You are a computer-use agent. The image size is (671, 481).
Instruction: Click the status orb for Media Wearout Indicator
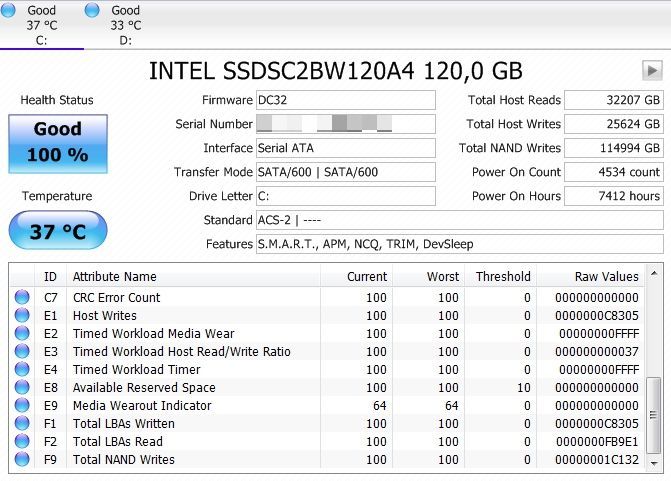(x=22, y=406)
